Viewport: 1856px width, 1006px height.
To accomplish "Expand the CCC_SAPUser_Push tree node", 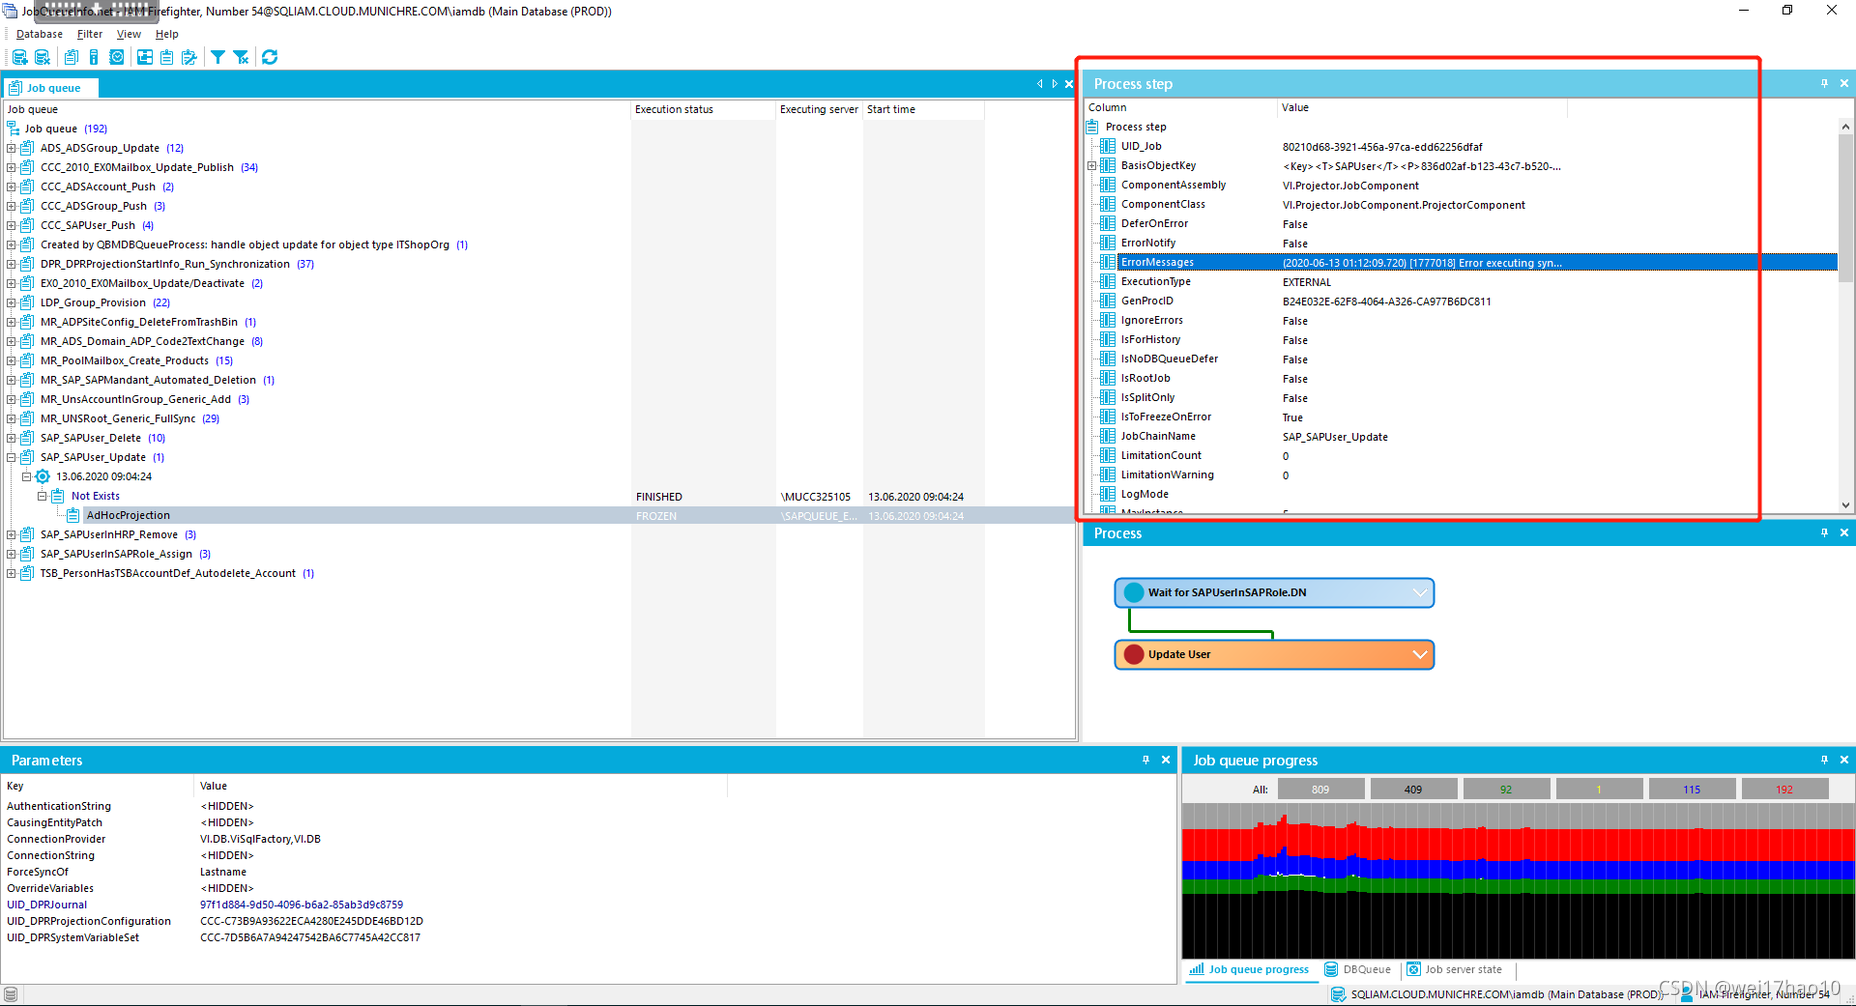I will coord(11,225).
